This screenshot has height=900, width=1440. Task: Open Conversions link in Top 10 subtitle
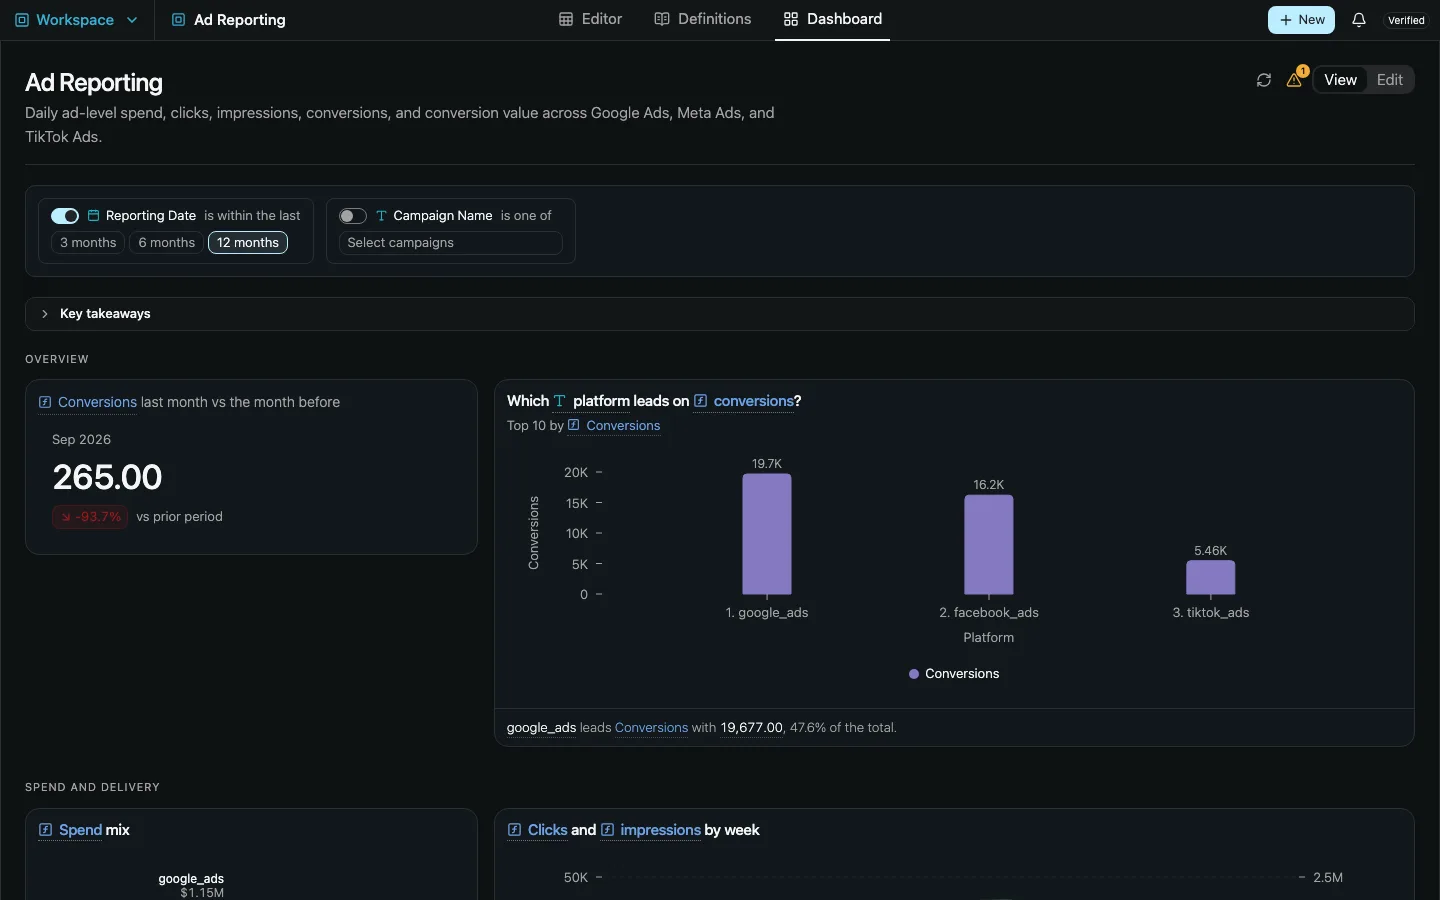(x=623, y=426)
